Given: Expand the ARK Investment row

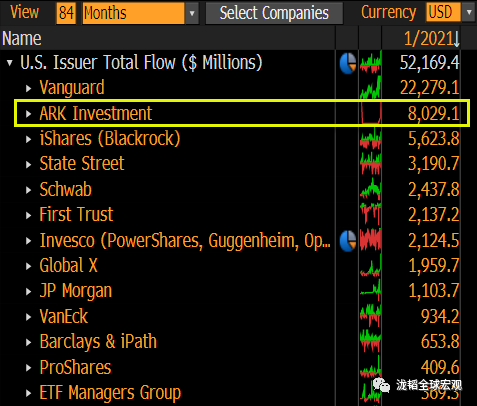Looking at the screenshot, I should pos(29,114).
